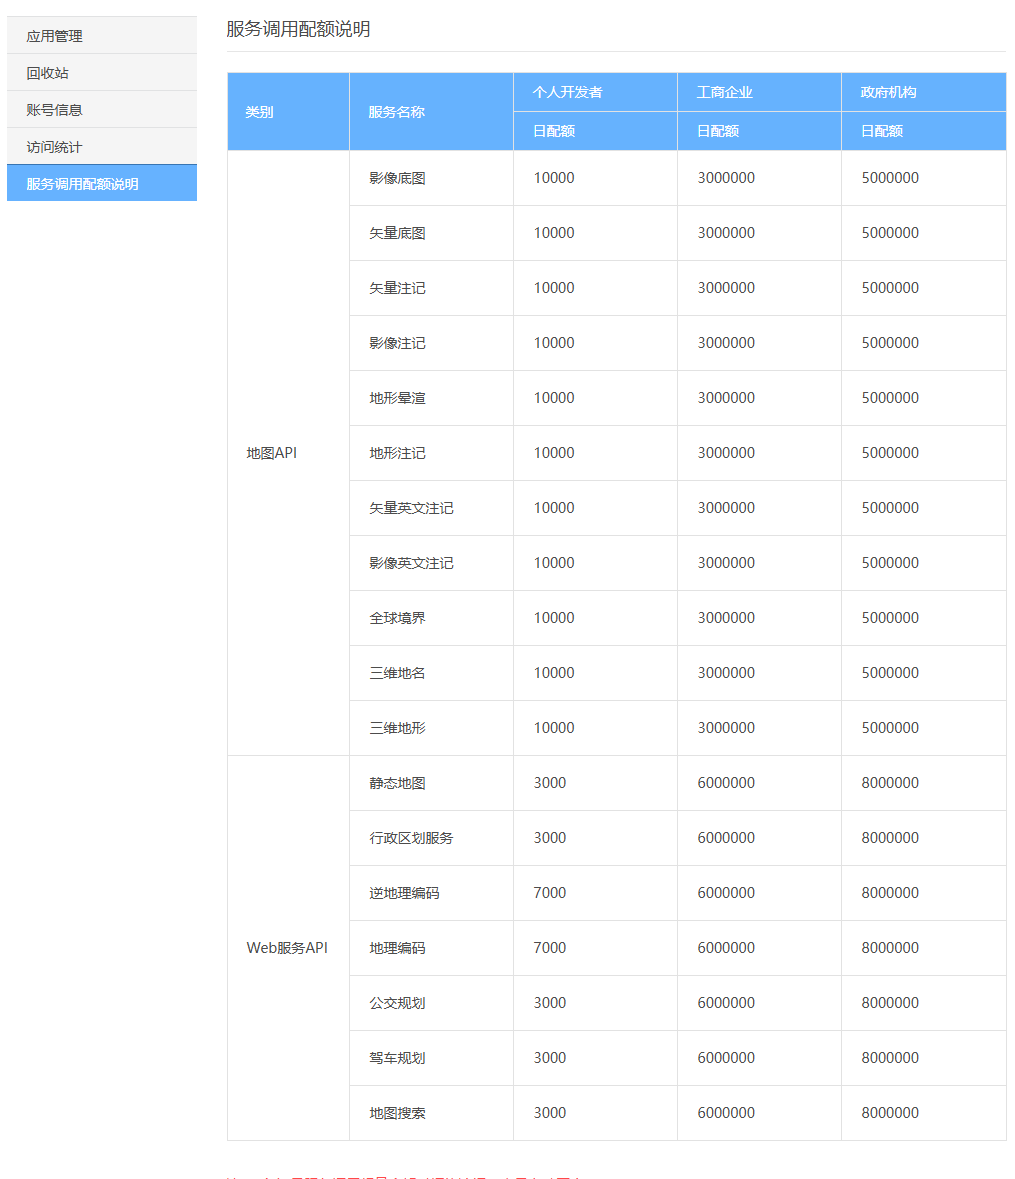Screen dimensions: 1015x1179
Task: Select the 地图搜索 service name cell
Action: click(398, 1113)
